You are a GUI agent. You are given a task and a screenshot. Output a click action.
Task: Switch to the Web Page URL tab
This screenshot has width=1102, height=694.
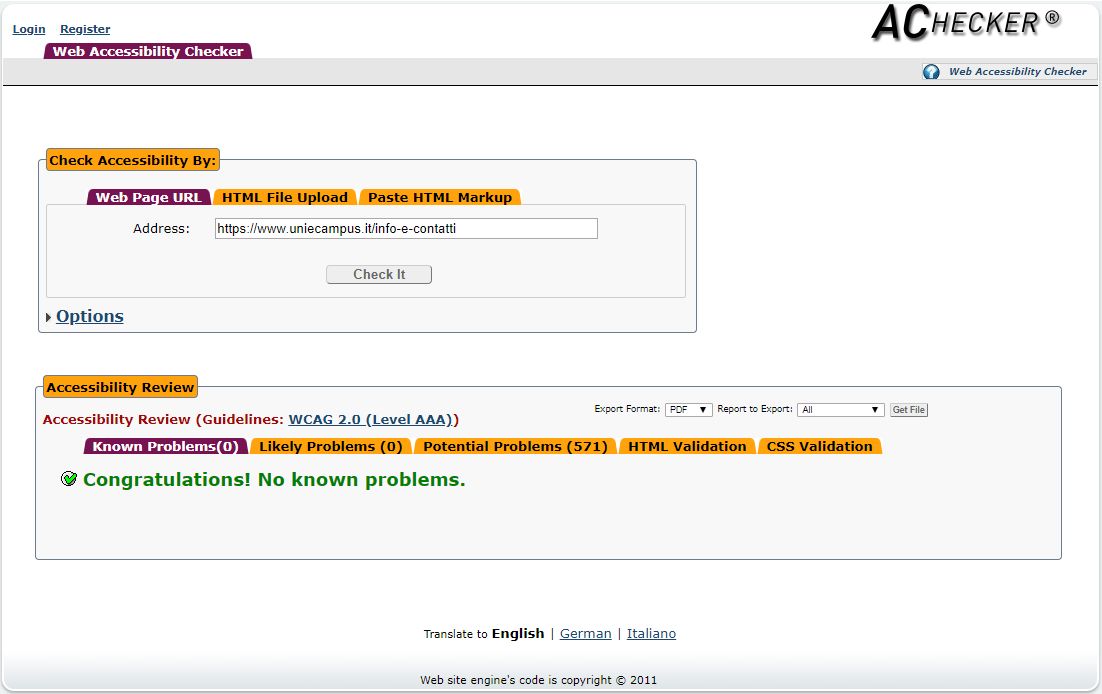[149, 198]
